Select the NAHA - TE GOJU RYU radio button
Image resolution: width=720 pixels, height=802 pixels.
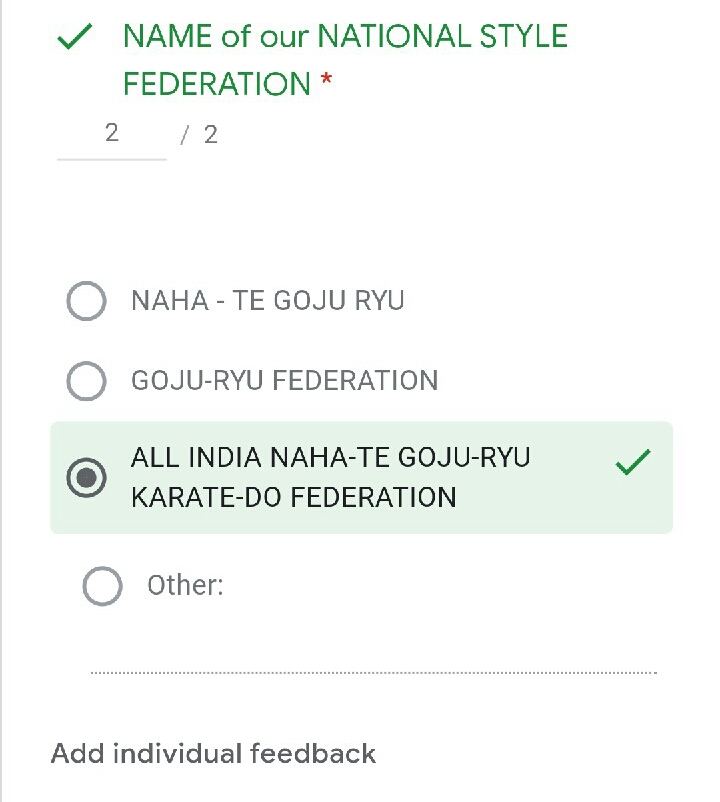click(x=86, y=301)
